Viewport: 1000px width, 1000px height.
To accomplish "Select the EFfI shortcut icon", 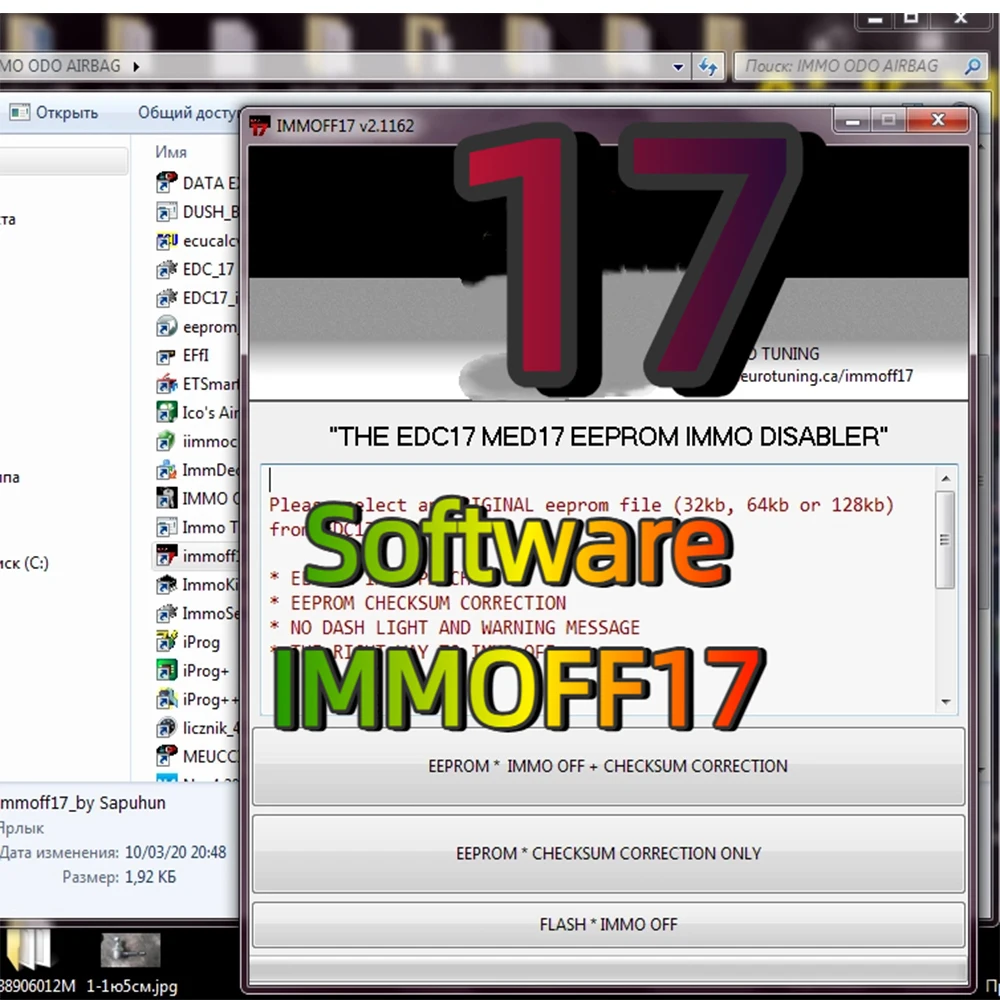I will coord(166,355).
